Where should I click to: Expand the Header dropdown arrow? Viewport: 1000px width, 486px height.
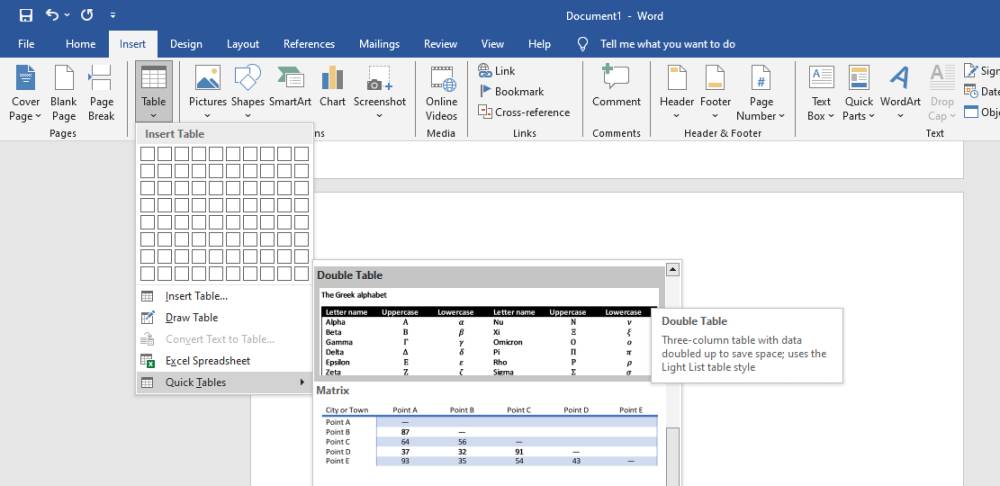677,116
